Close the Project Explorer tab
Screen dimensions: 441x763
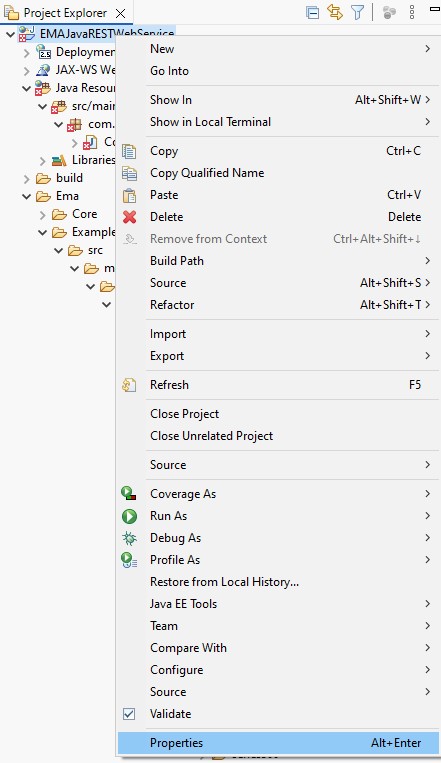click(120, 13)
